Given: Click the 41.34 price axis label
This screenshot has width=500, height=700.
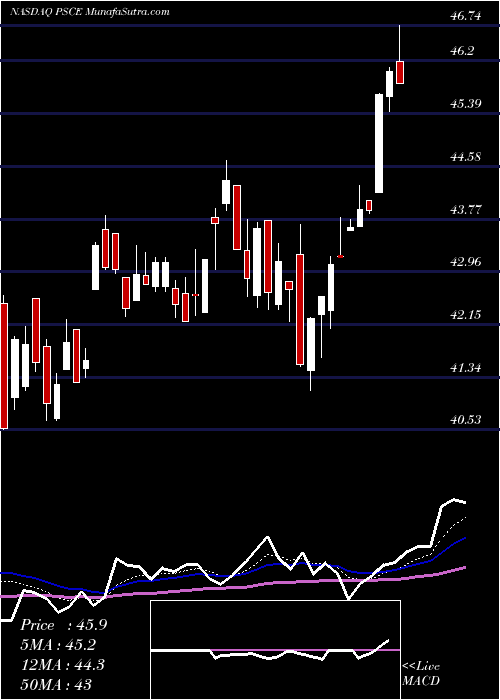Looking at the screenshot, I should point(466,368).
